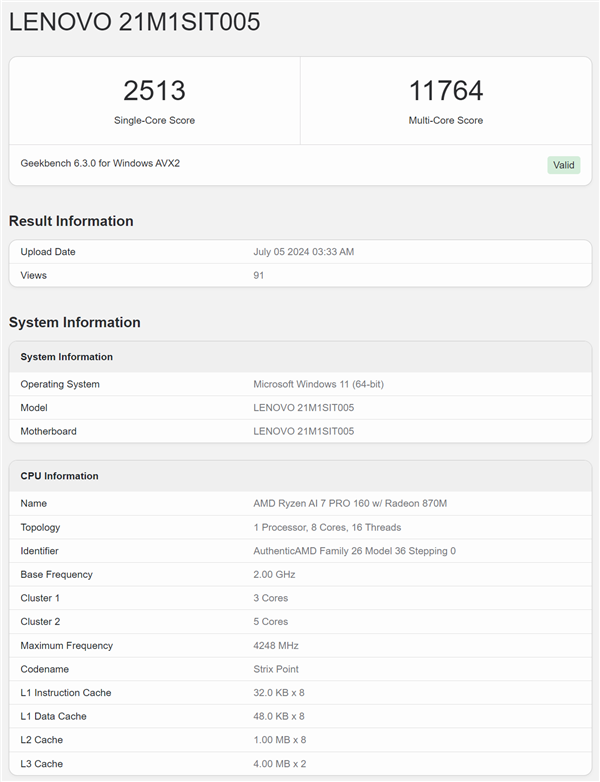Click the CPU Information table header
The image size is (600, 782).
click(59, 476)
